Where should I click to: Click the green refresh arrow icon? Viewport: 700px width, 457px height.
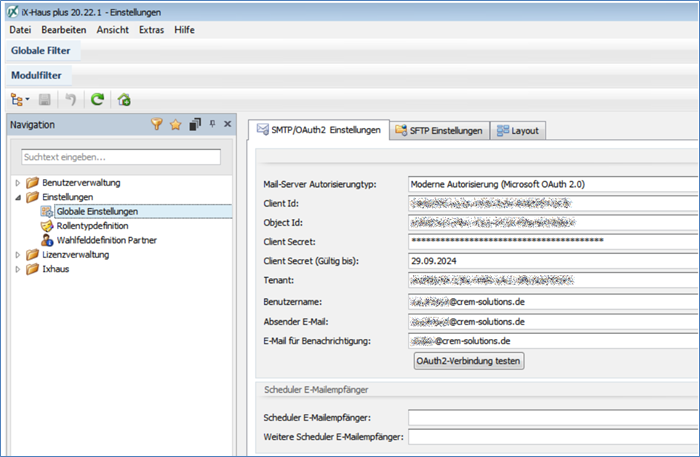coord(97,100)
